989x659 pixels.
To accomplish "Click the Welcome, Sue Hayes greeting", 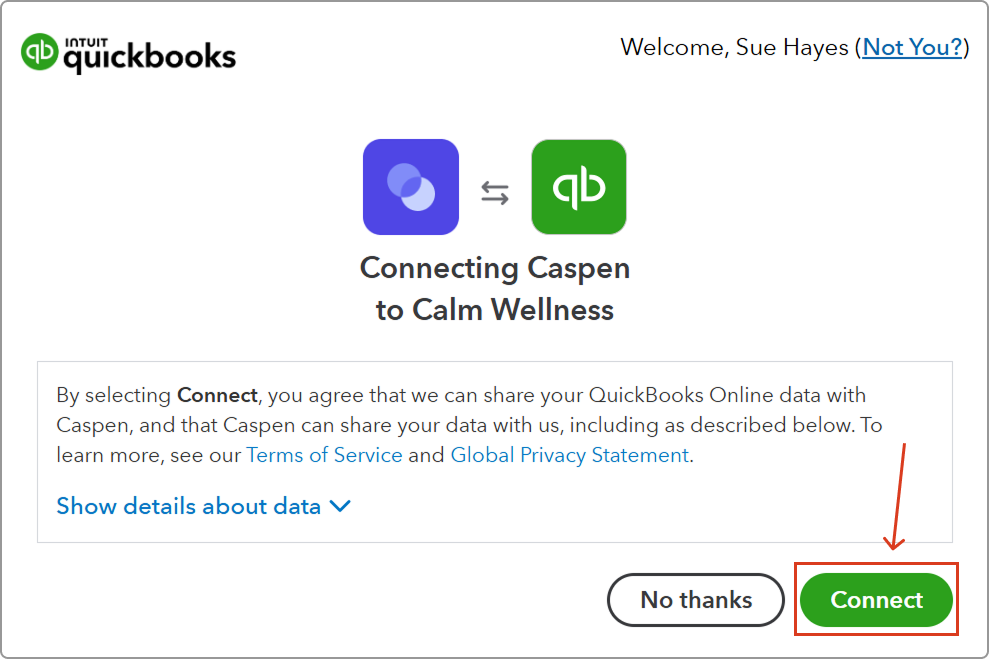I will pyautogui.click(x=736, y=47).
